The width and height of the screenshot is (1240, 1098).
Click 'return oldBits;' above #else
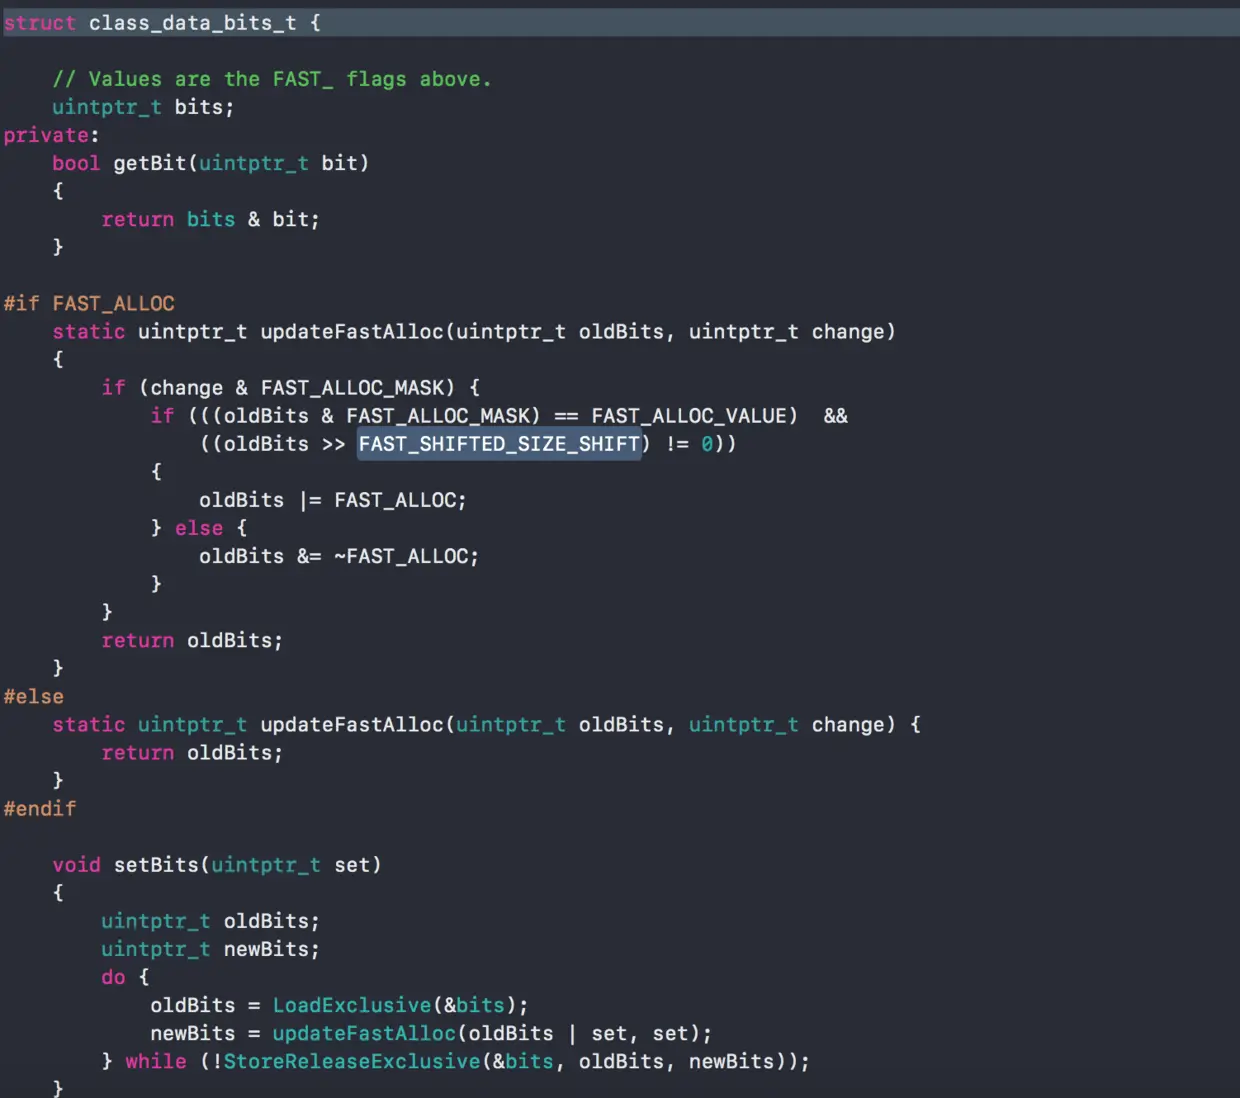click(192, 640)
